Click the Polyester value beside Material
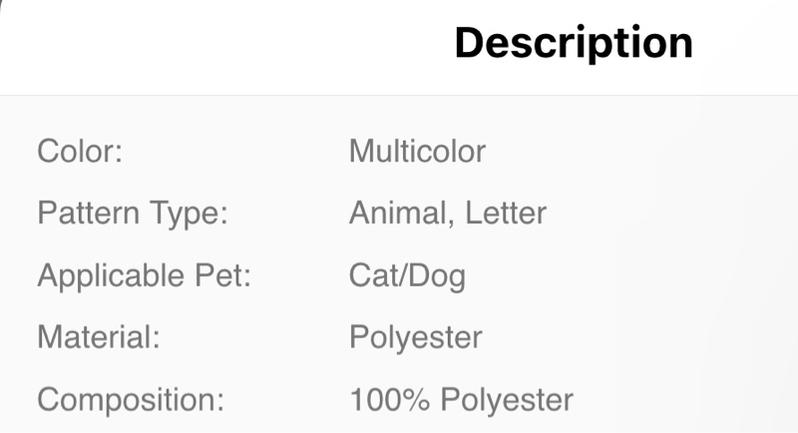Screen dimensions: 798x433 [x=415, y=337]
